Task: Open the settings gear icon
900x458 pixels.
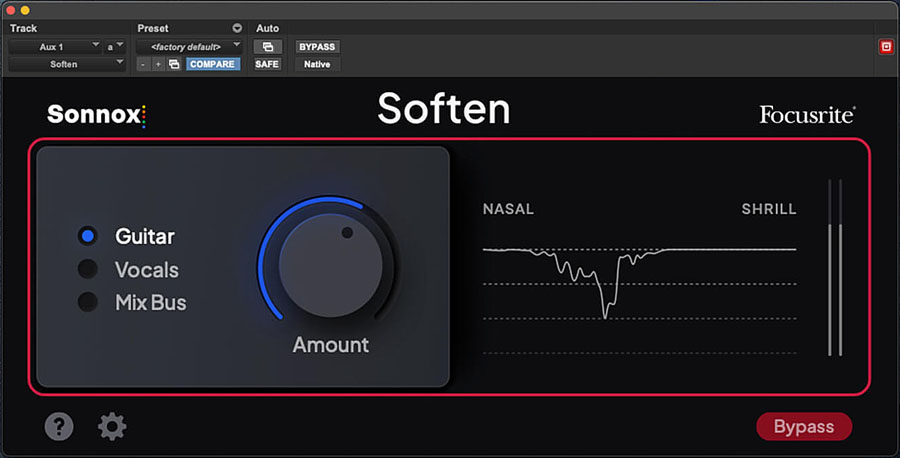Action: click(x=112, y=426)
